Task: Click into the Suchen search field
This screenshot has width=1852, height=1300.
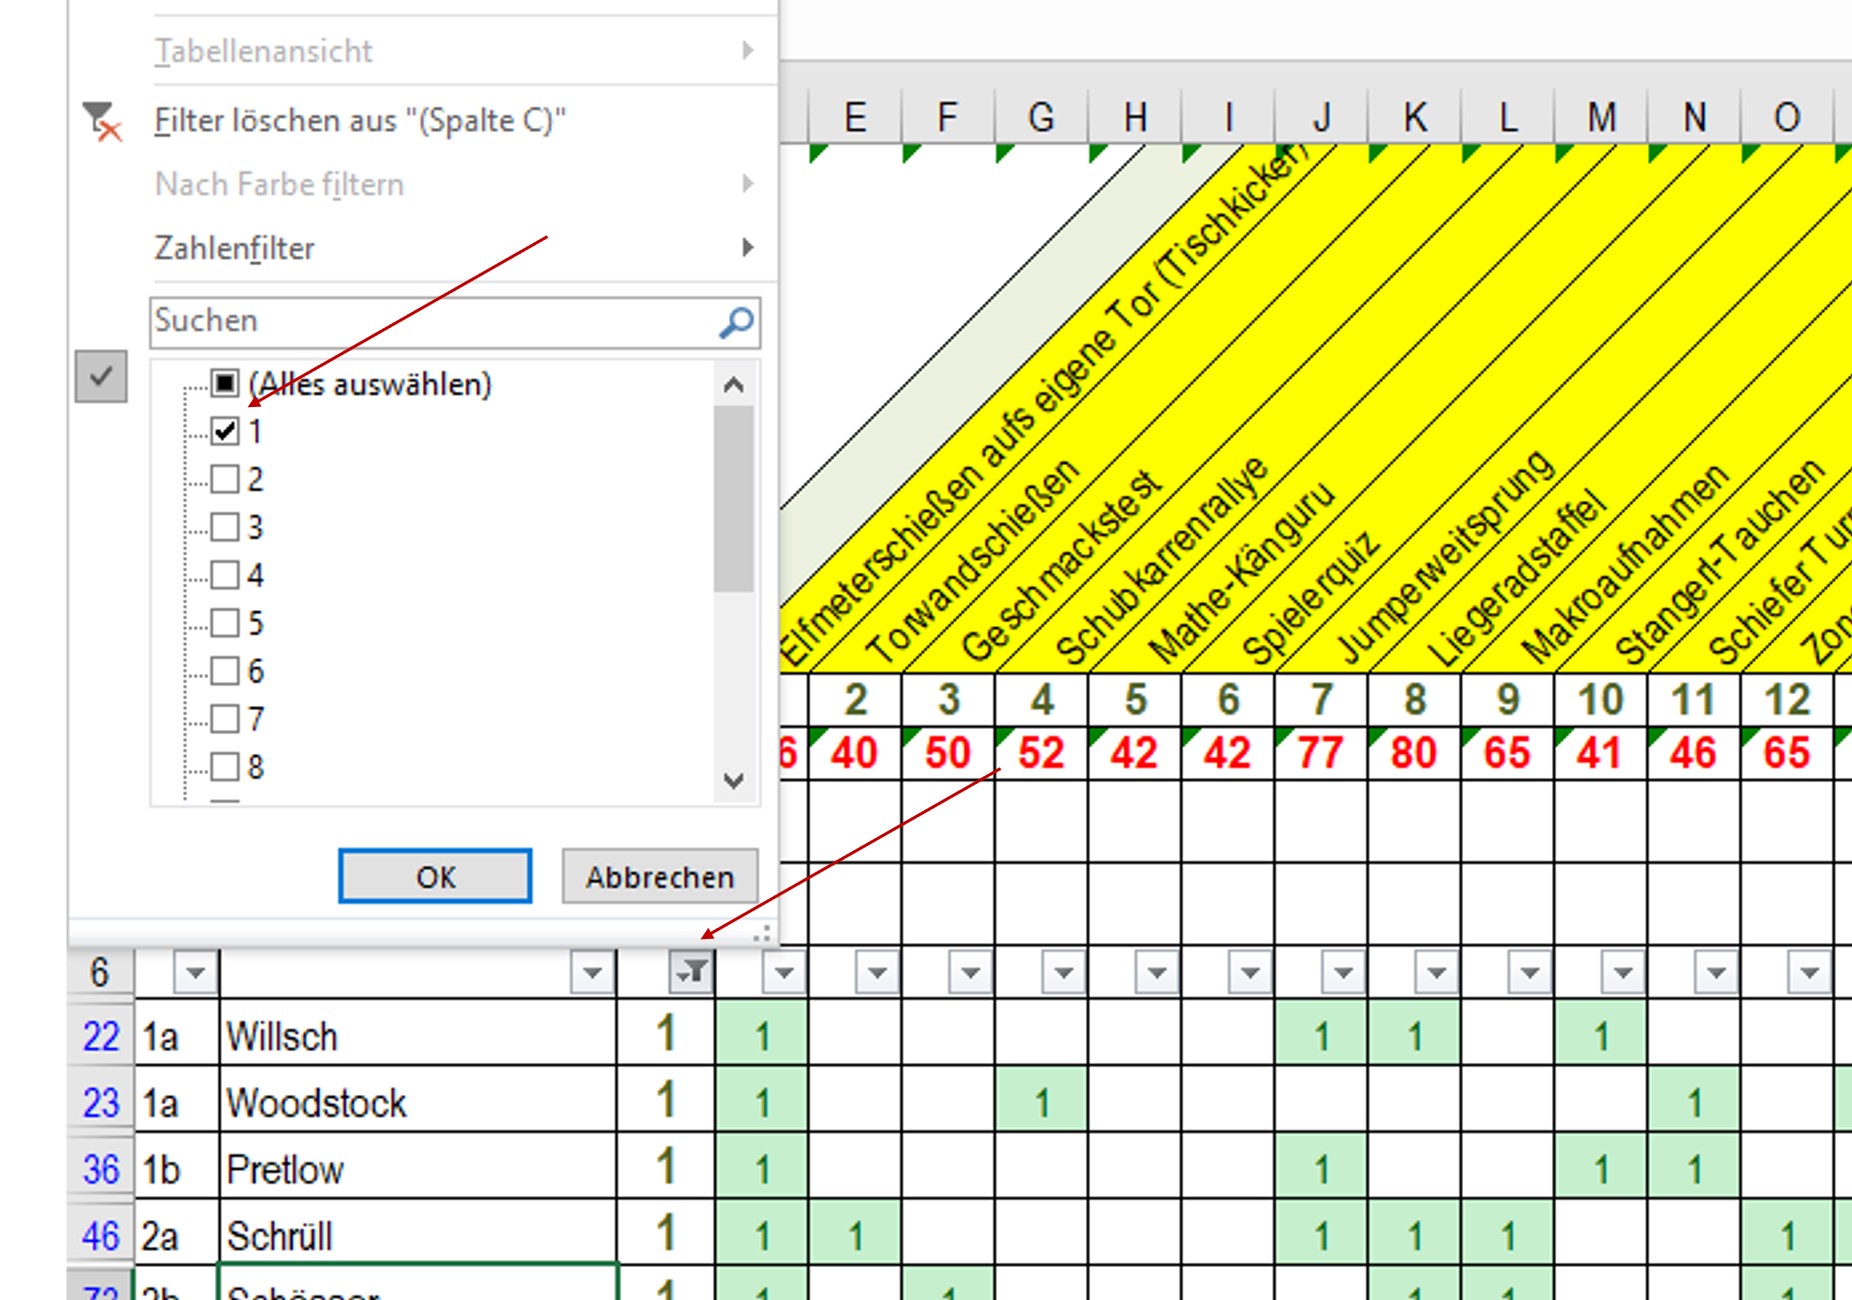Action: coord(430,322)
